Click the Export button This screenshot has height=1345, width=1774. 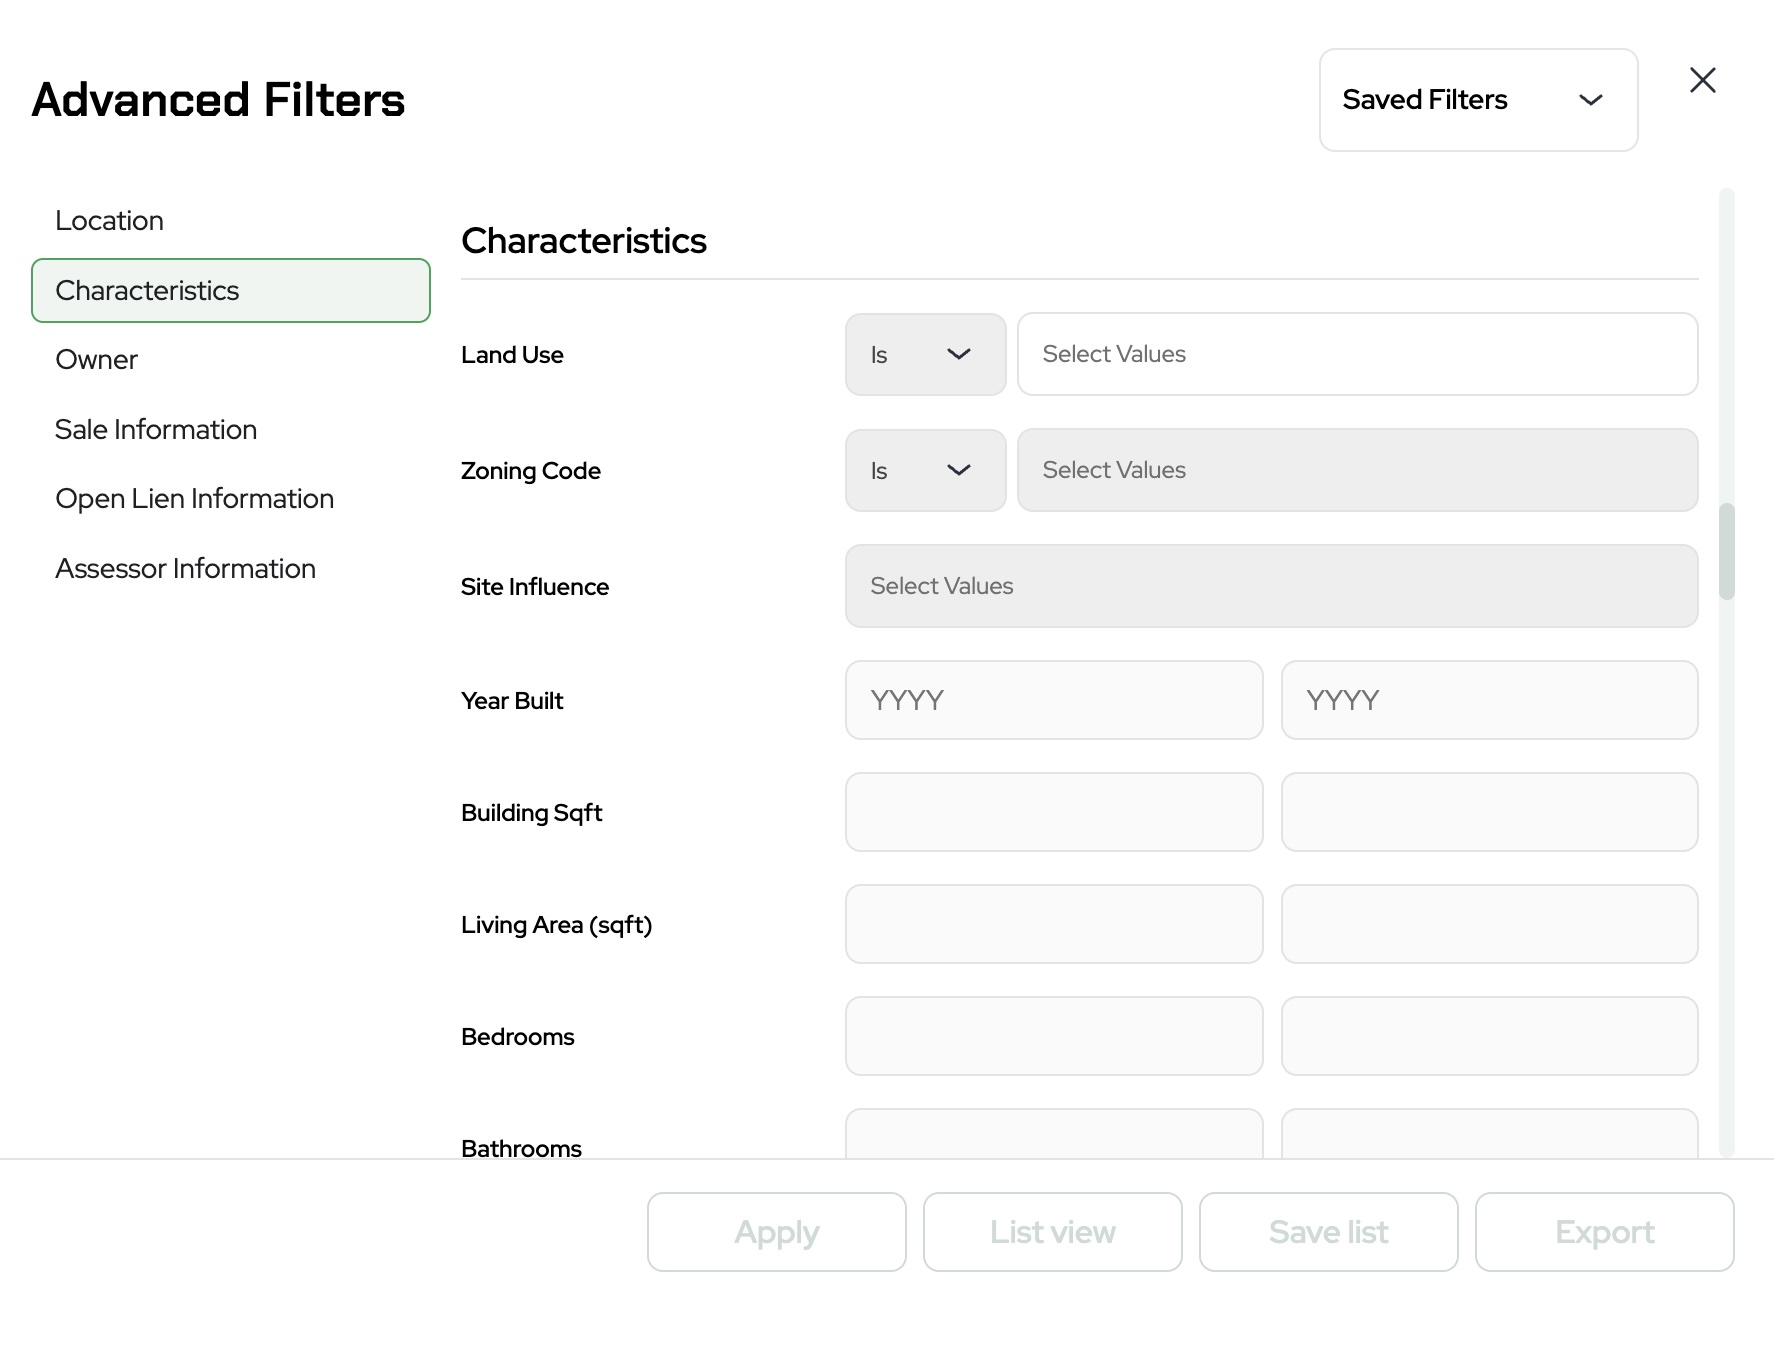click(x=1604, y=1232)
